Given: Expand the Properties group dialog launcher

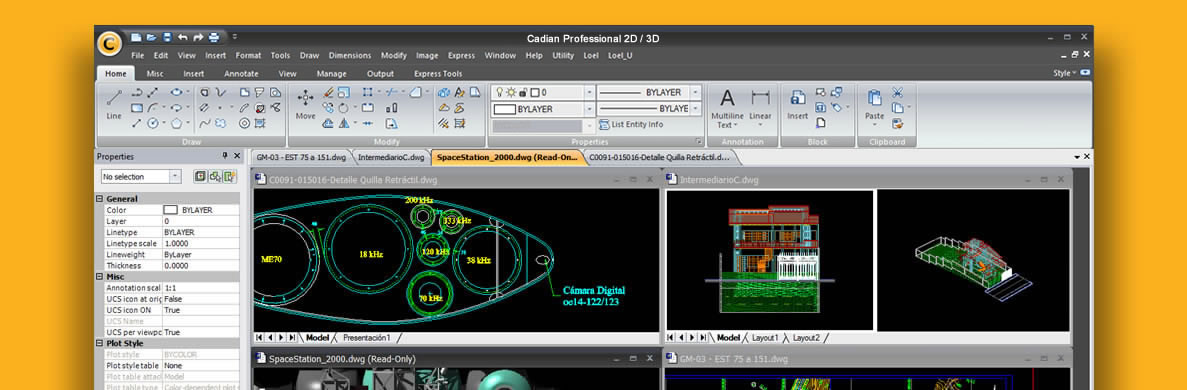Looking at the screenshot, I should pyautogui.click(x=699, y=141).
